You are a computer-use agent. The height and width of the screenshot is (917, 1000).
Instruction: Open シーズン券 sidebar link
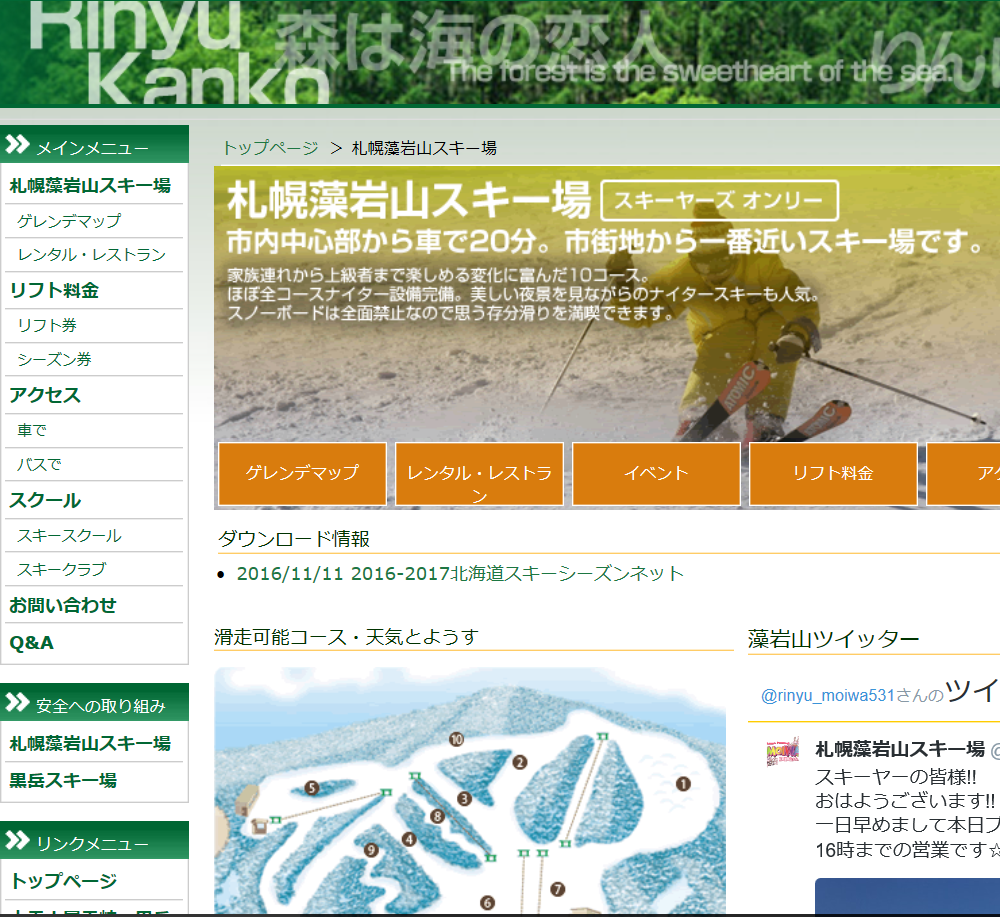[x=54, y=359]
